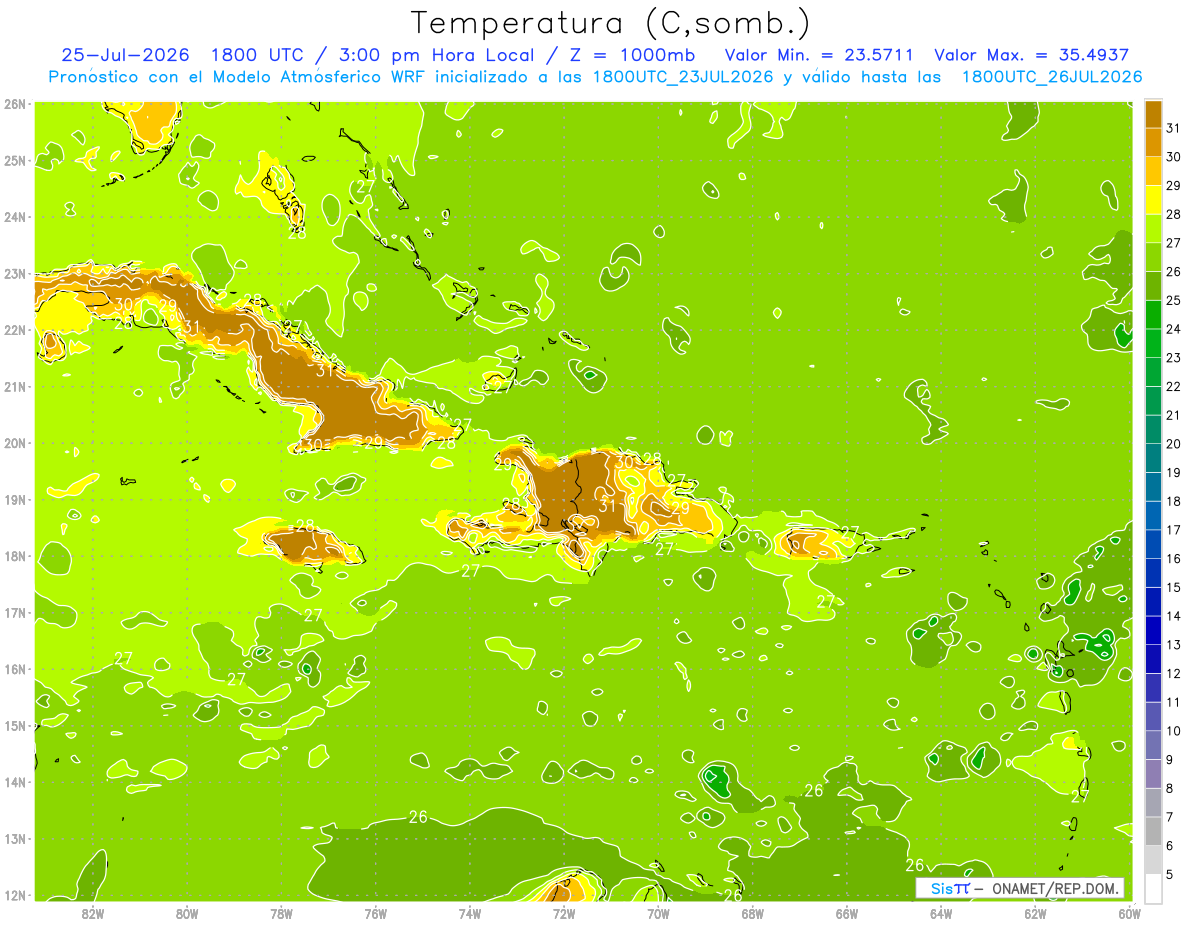Click the '72W' longitude axis label
Image resolution: width=1200 pixels, height=927 pixels.
(x=564, y=913)
